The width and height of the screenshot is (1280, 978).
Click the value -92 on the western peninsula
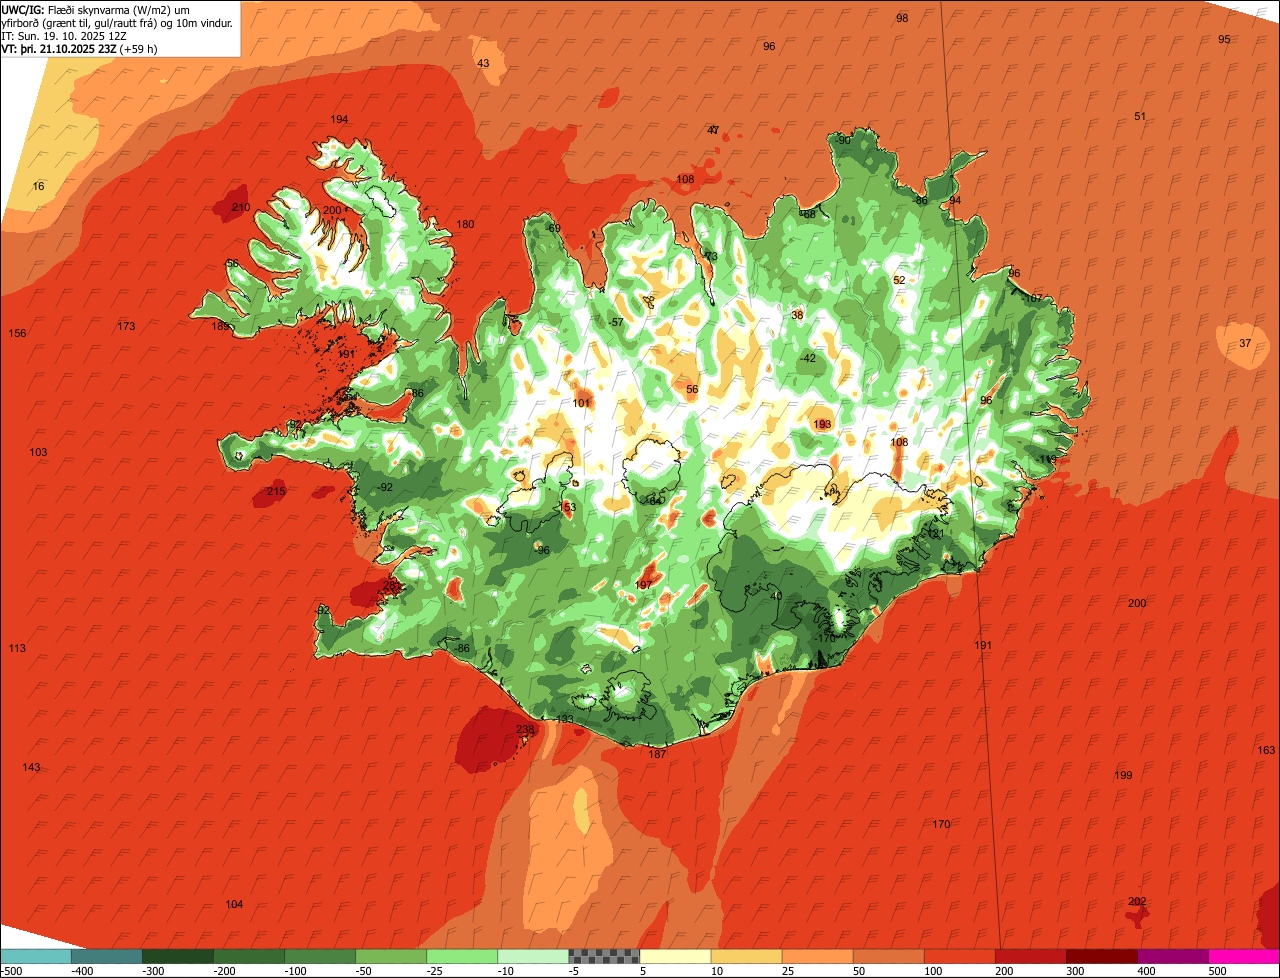point(384,487)
